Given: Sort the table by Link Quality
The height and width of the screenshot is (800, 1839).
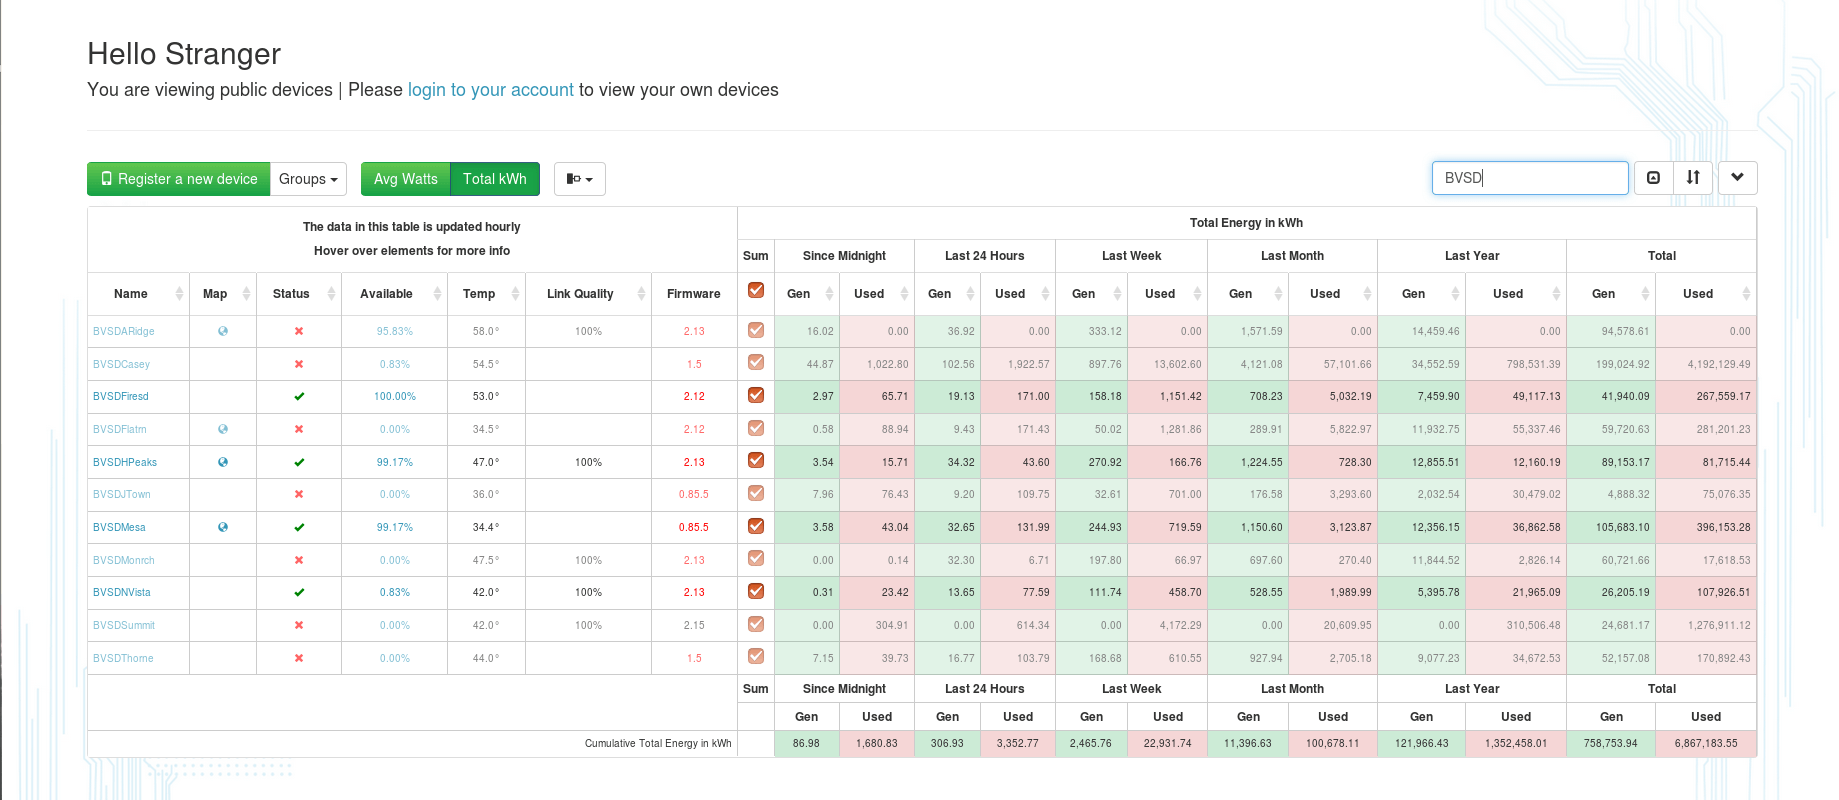Looking at the screenshot, I should click(588, 294).
